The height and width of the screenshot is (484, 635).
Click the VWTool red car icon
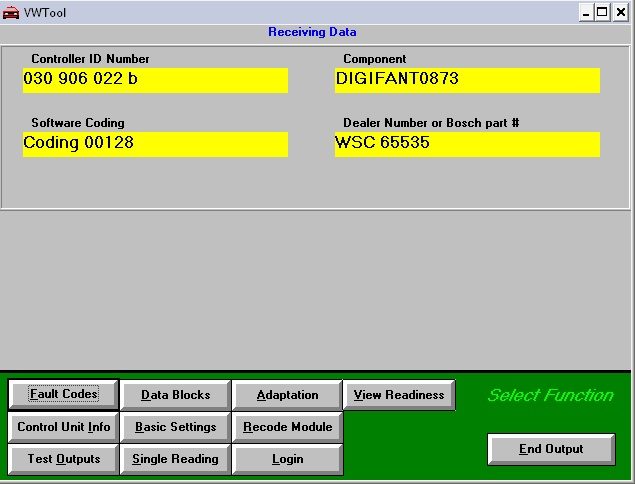coord(11,13)
